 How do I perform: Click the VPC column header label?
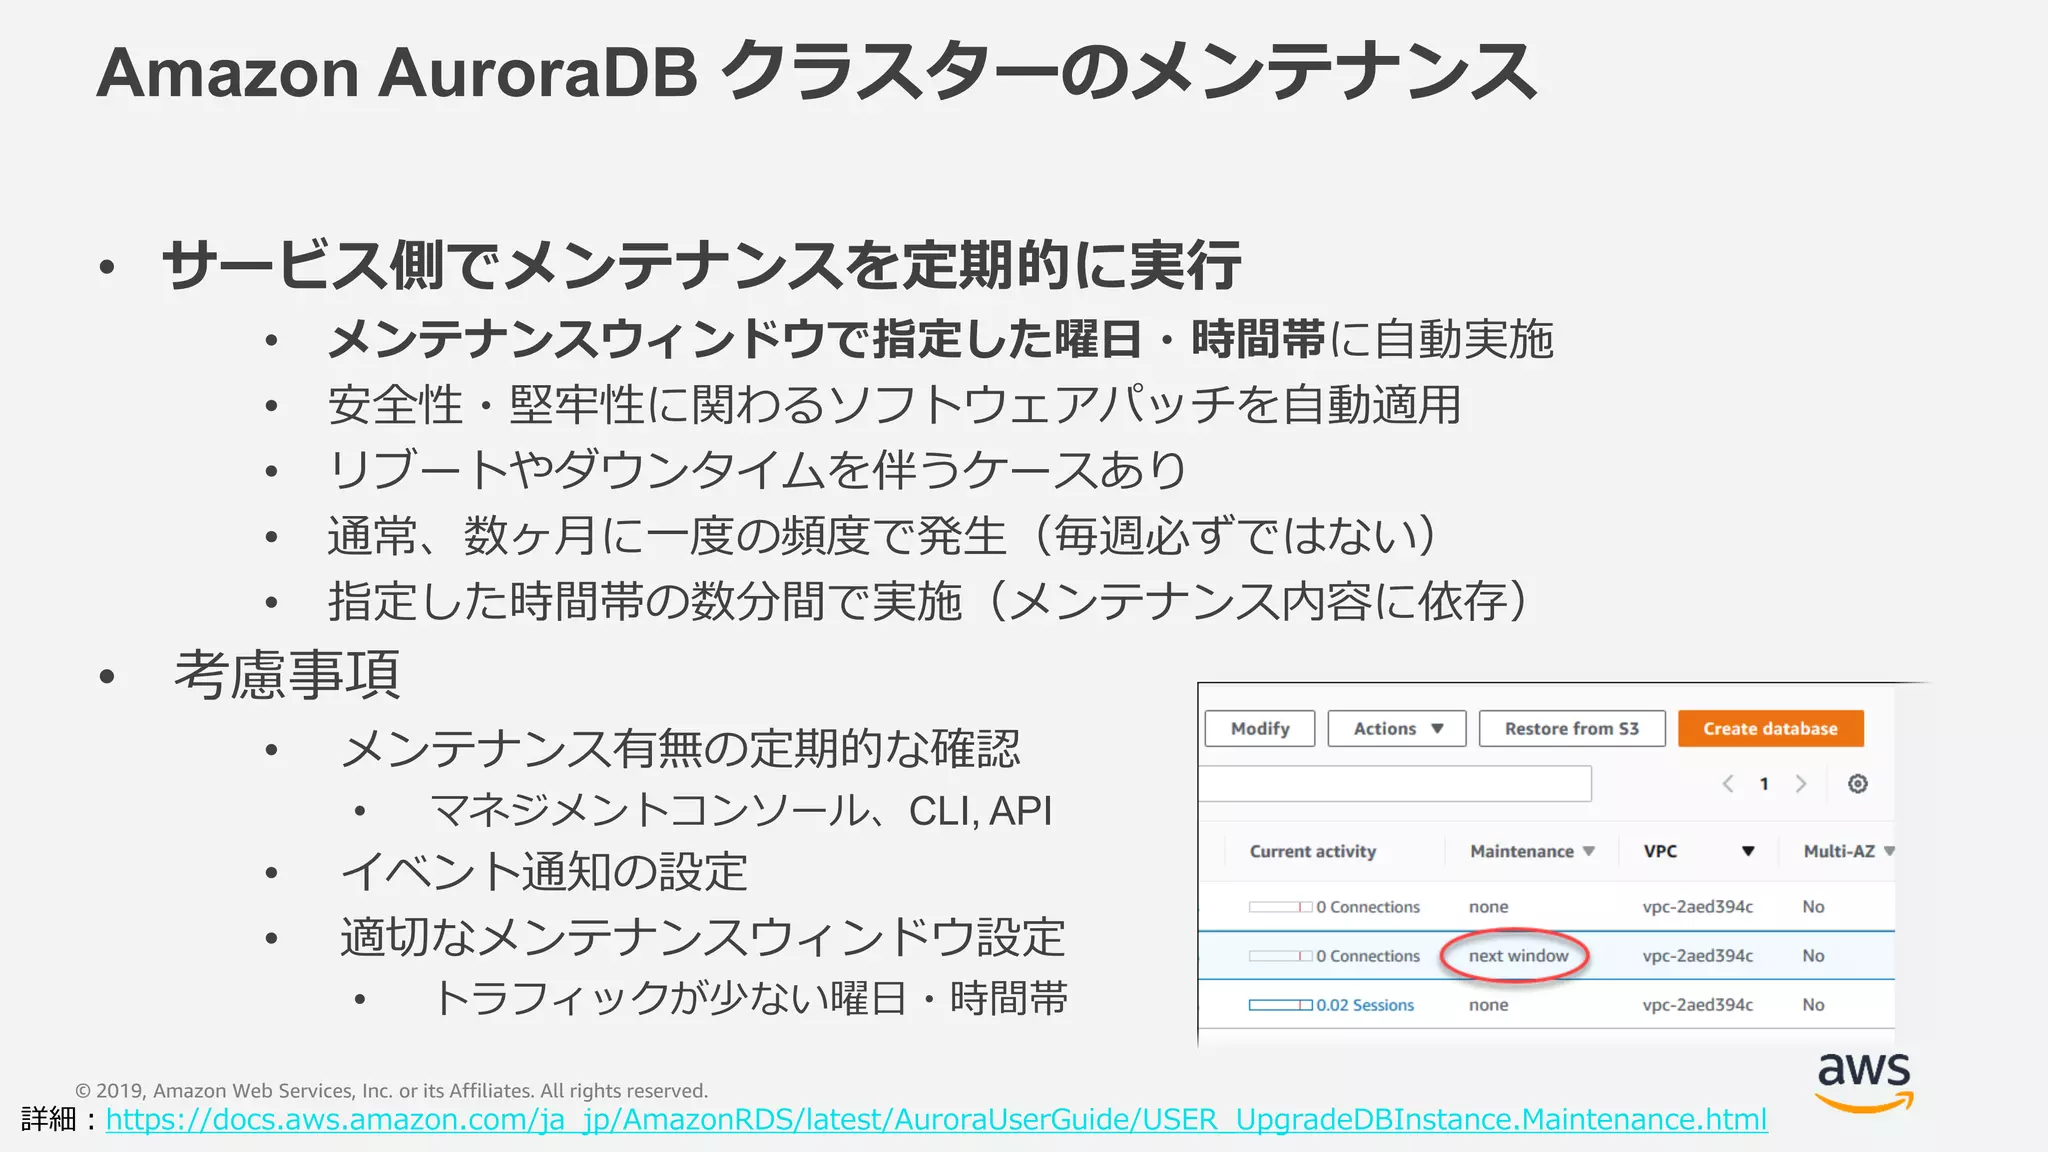[x=1660, y=851]
